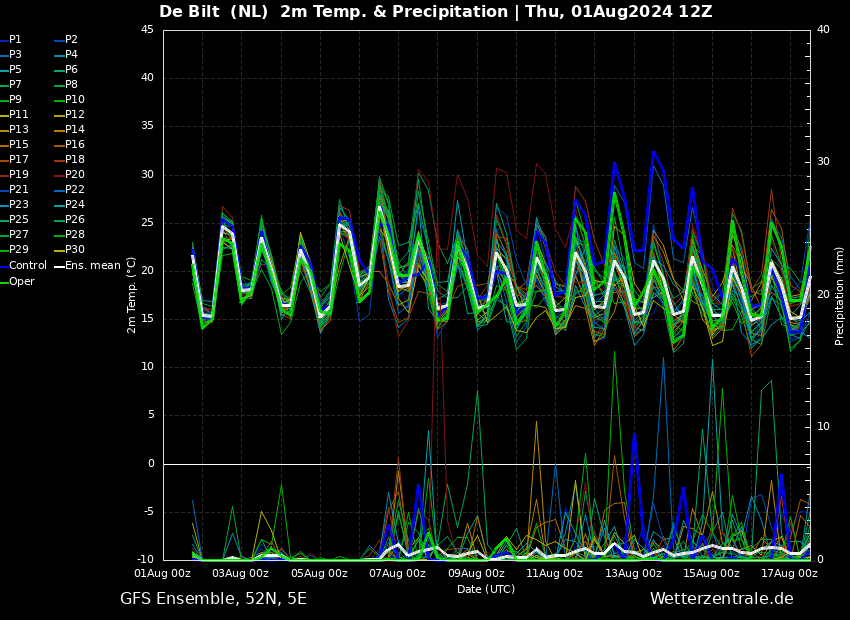
Task: Click the P17 legend label
Action: tap(18, 159)
